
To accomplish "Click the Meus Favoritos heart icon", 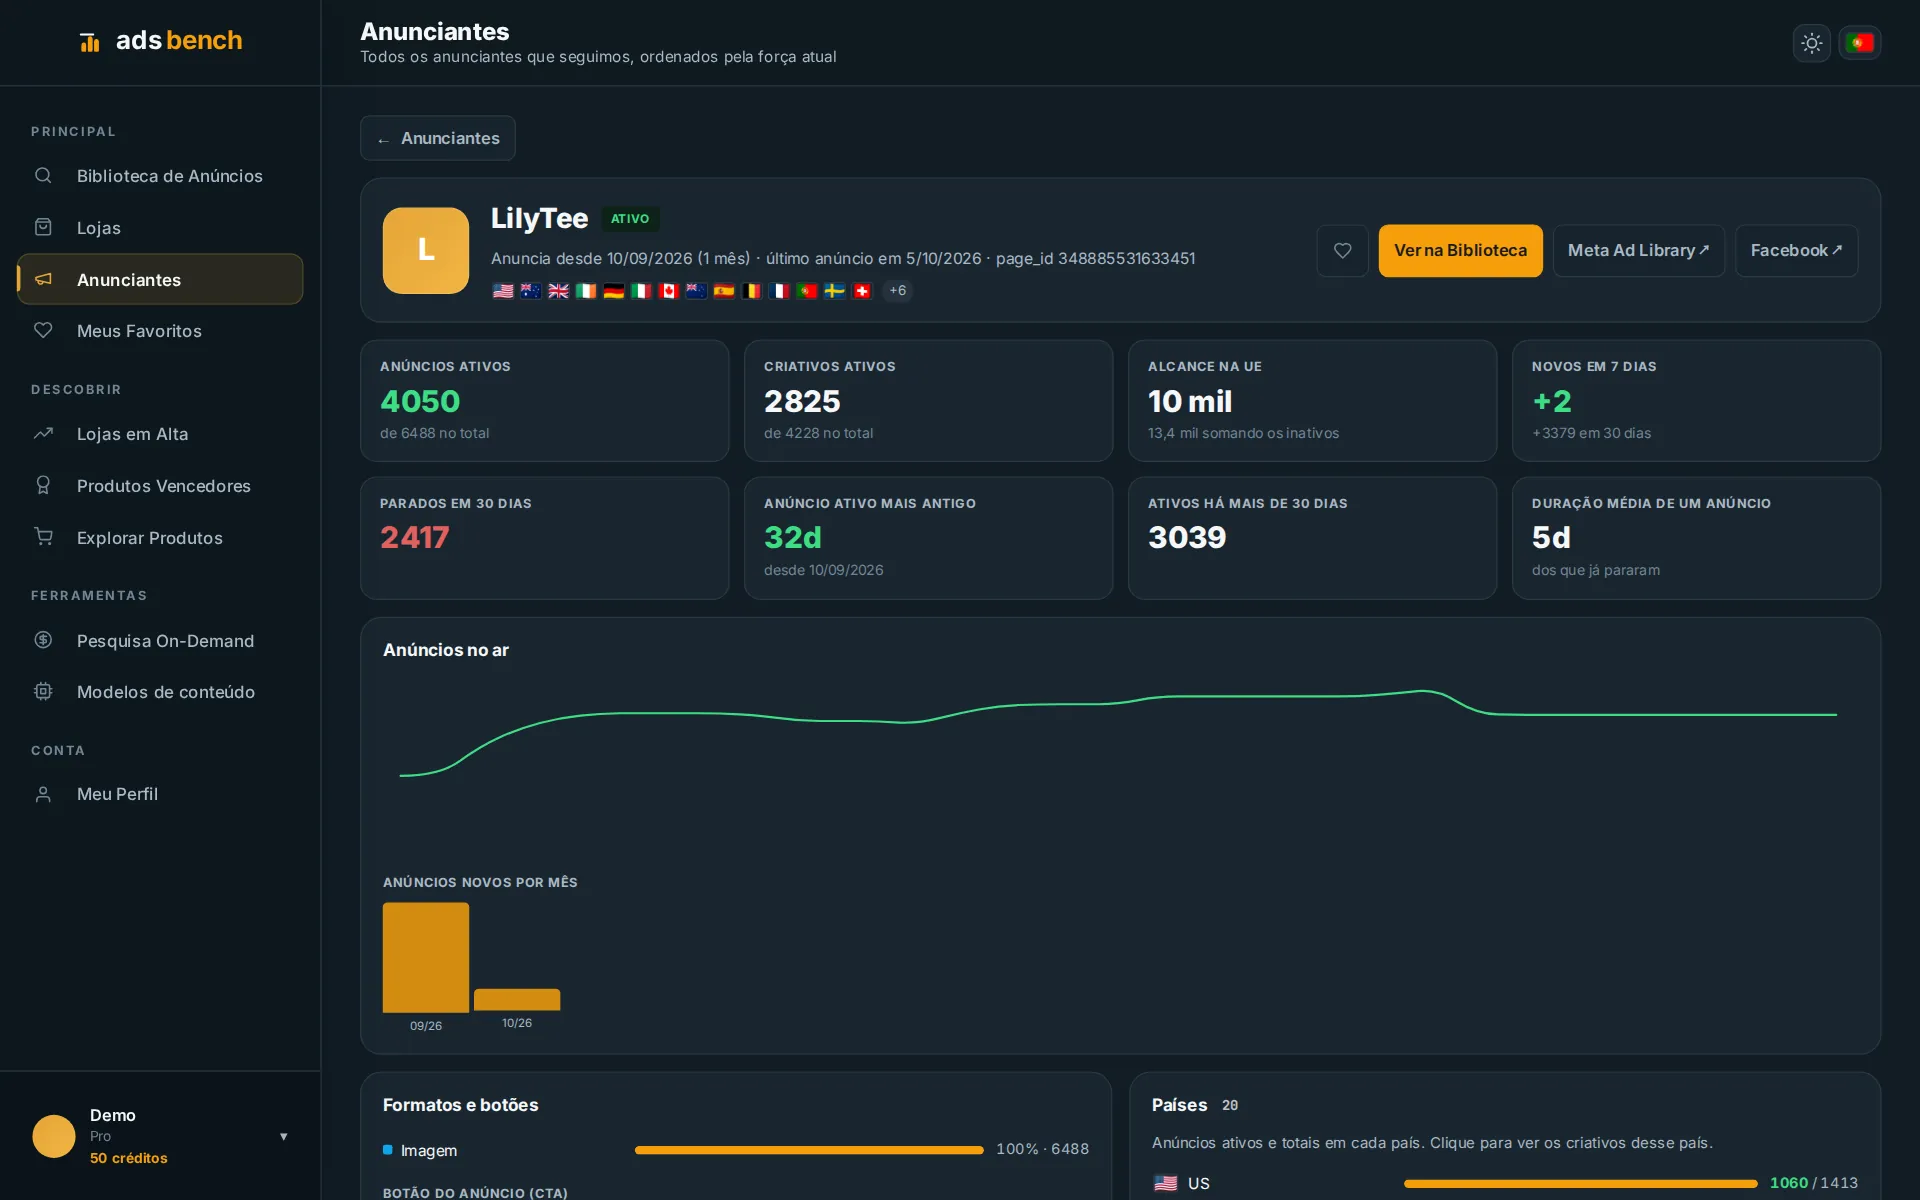I will coord(43,330).
